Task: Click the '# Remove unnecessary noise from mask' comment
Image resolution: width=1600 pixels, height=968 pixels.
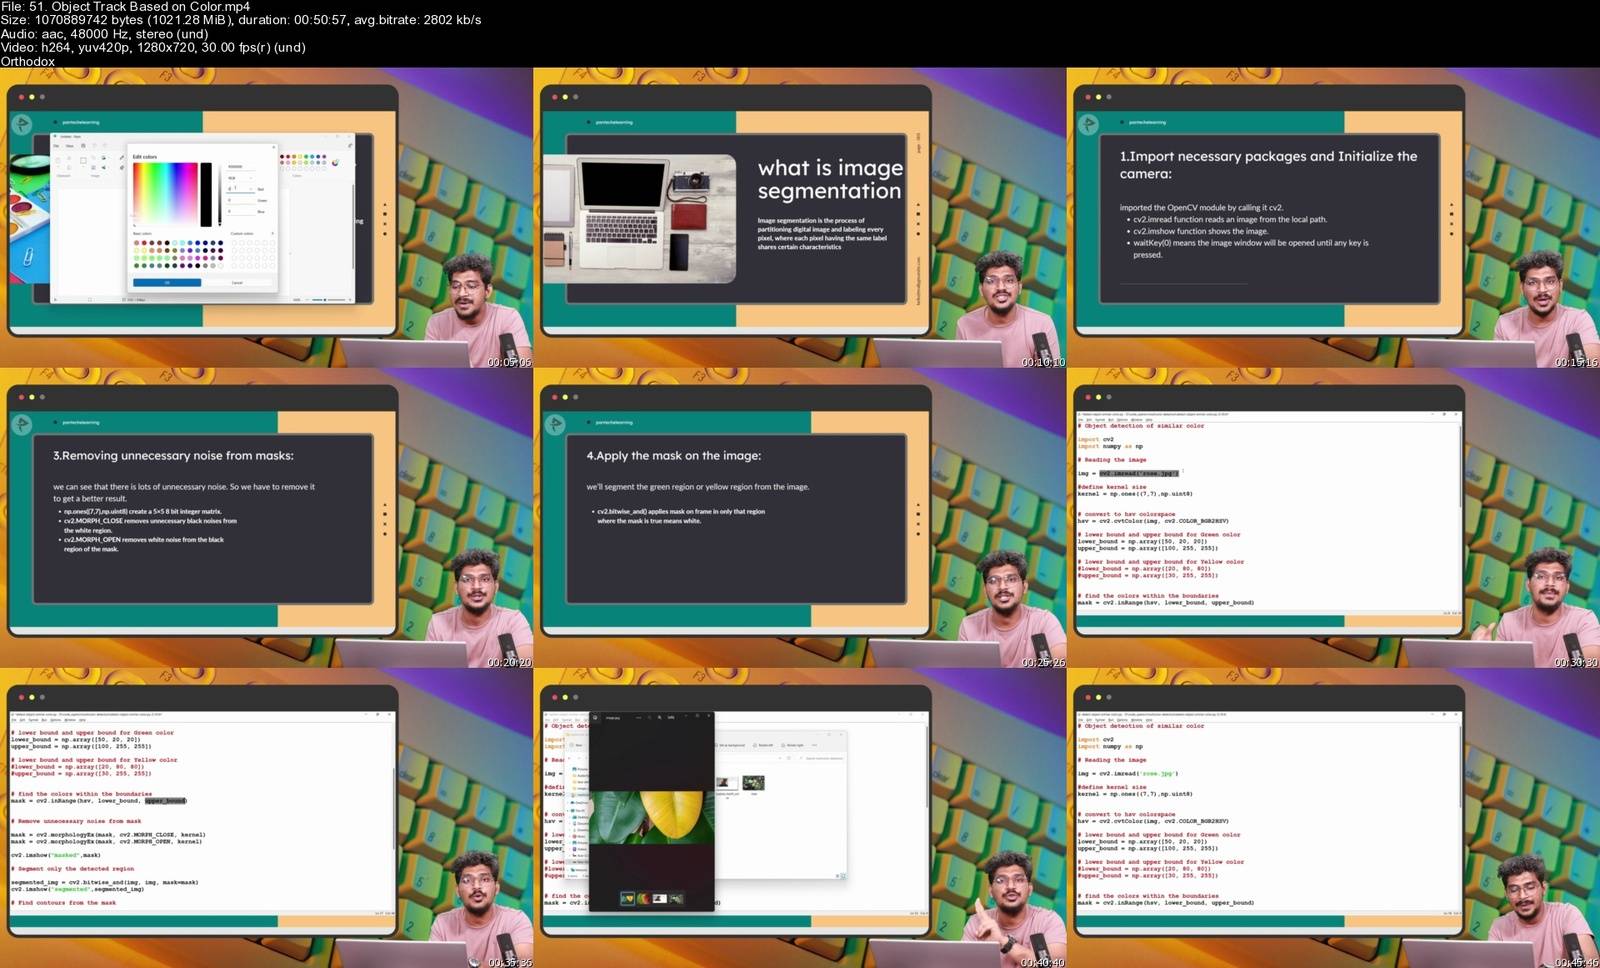Action: [76, 821]
